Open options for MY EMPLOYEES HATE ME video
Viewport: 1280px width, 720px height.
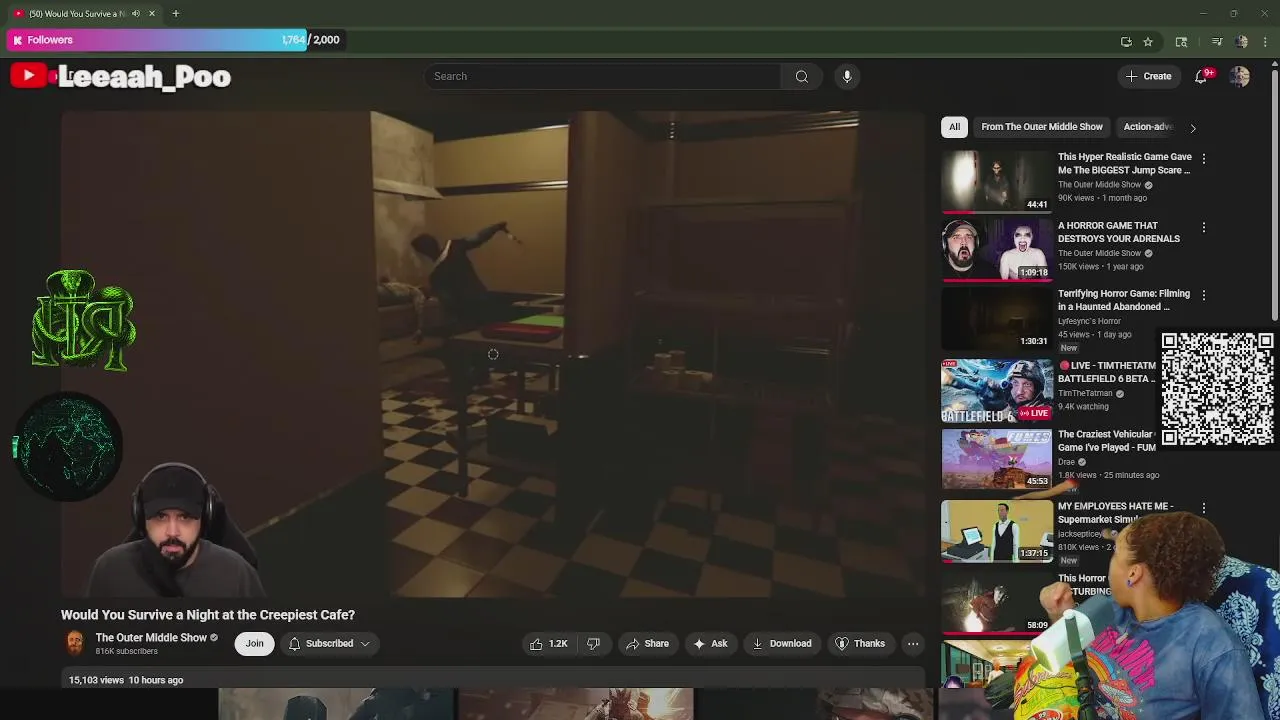point(1203,508)
